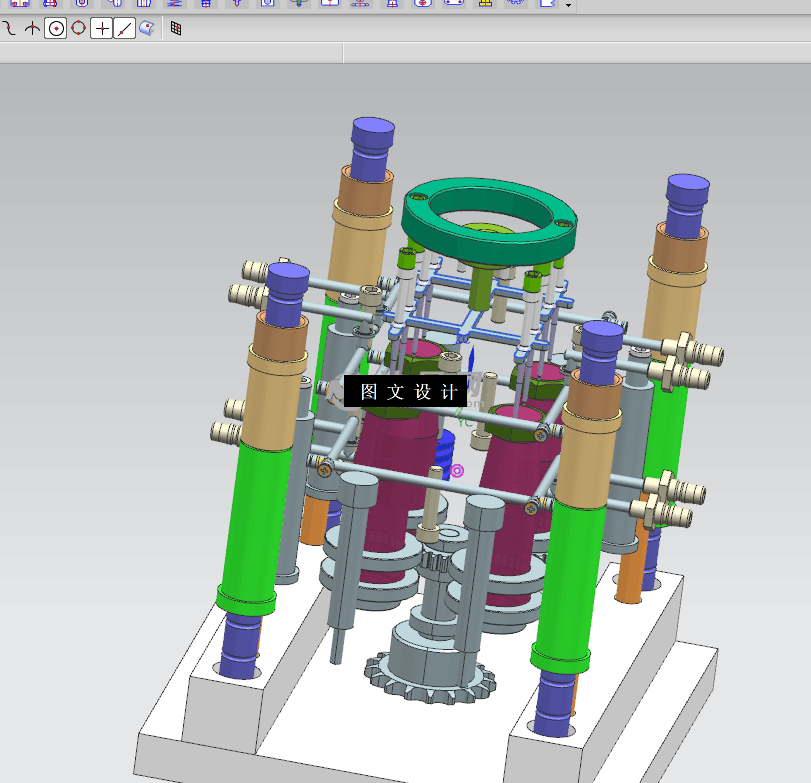Toggle the Intersection snap point option
Screen dimensions: 811x783
(33, 28)
